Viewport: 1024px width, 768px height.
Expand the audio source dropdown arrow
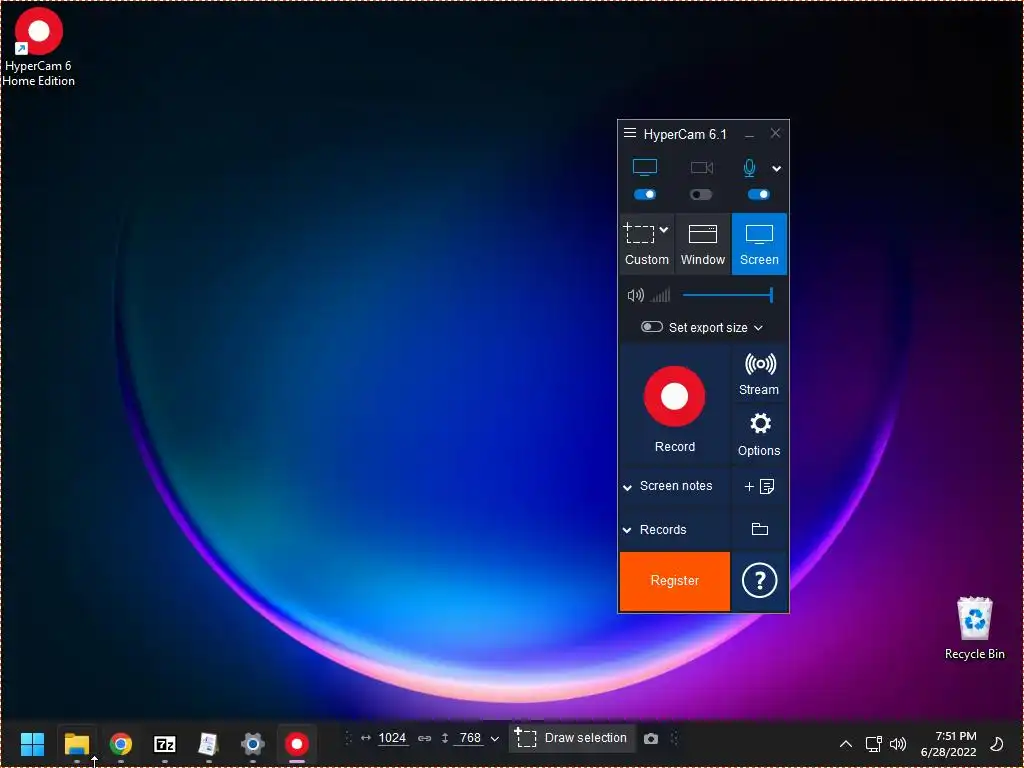(x=776, y=168)
